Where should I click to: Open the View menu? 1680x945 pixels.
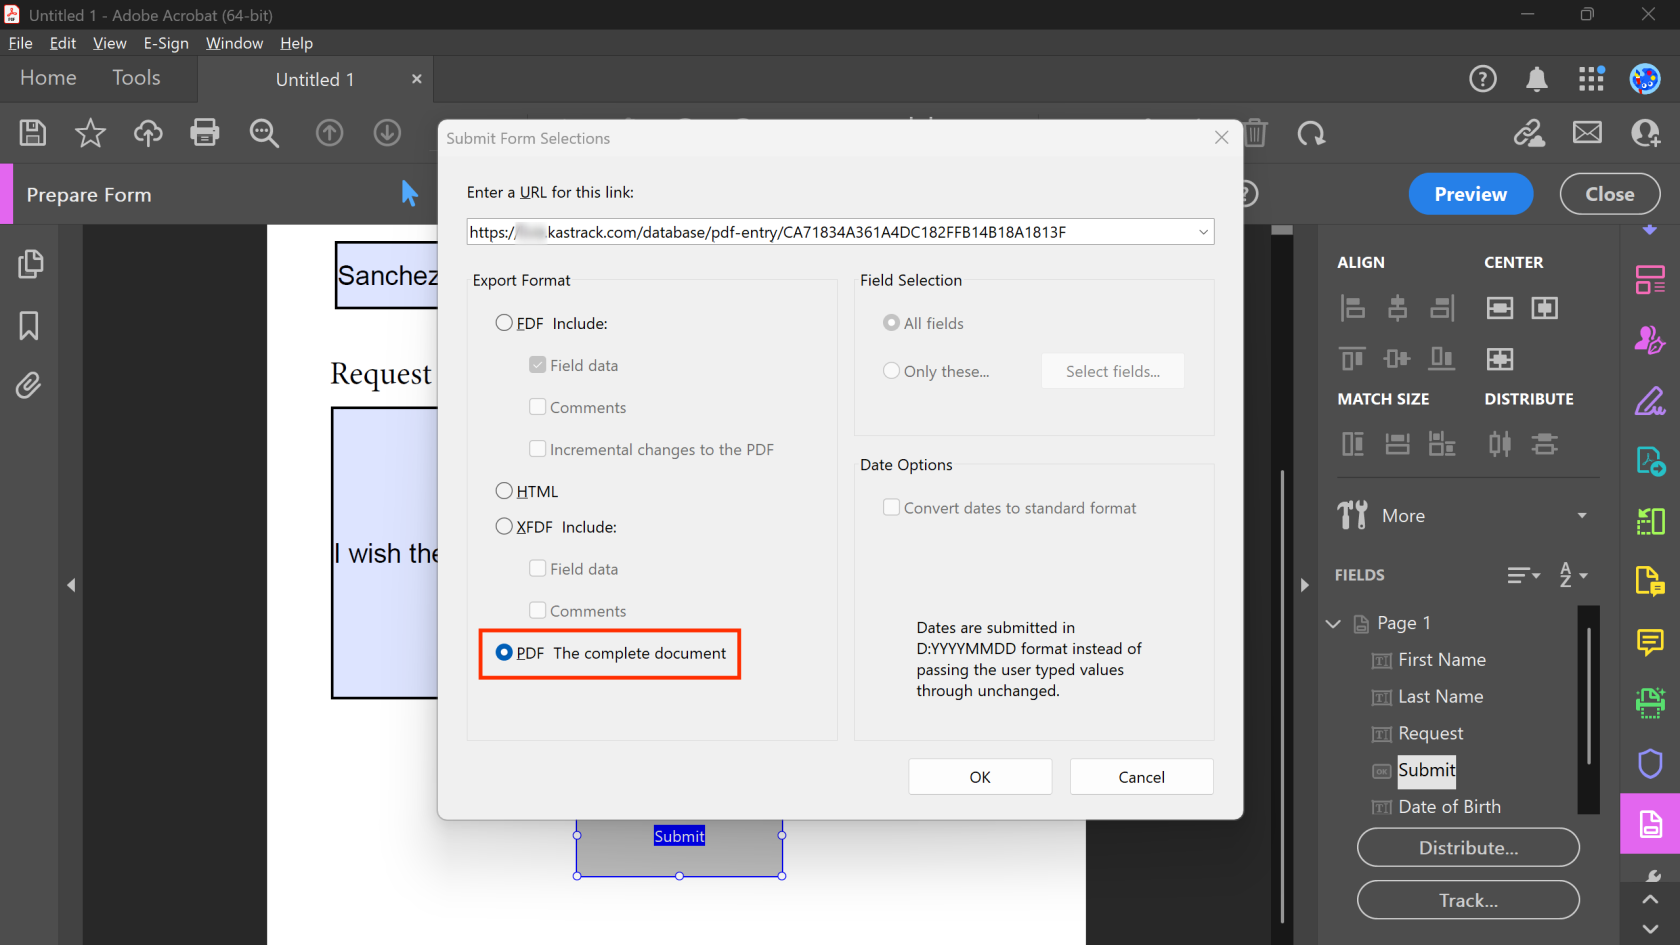point(110,43)
